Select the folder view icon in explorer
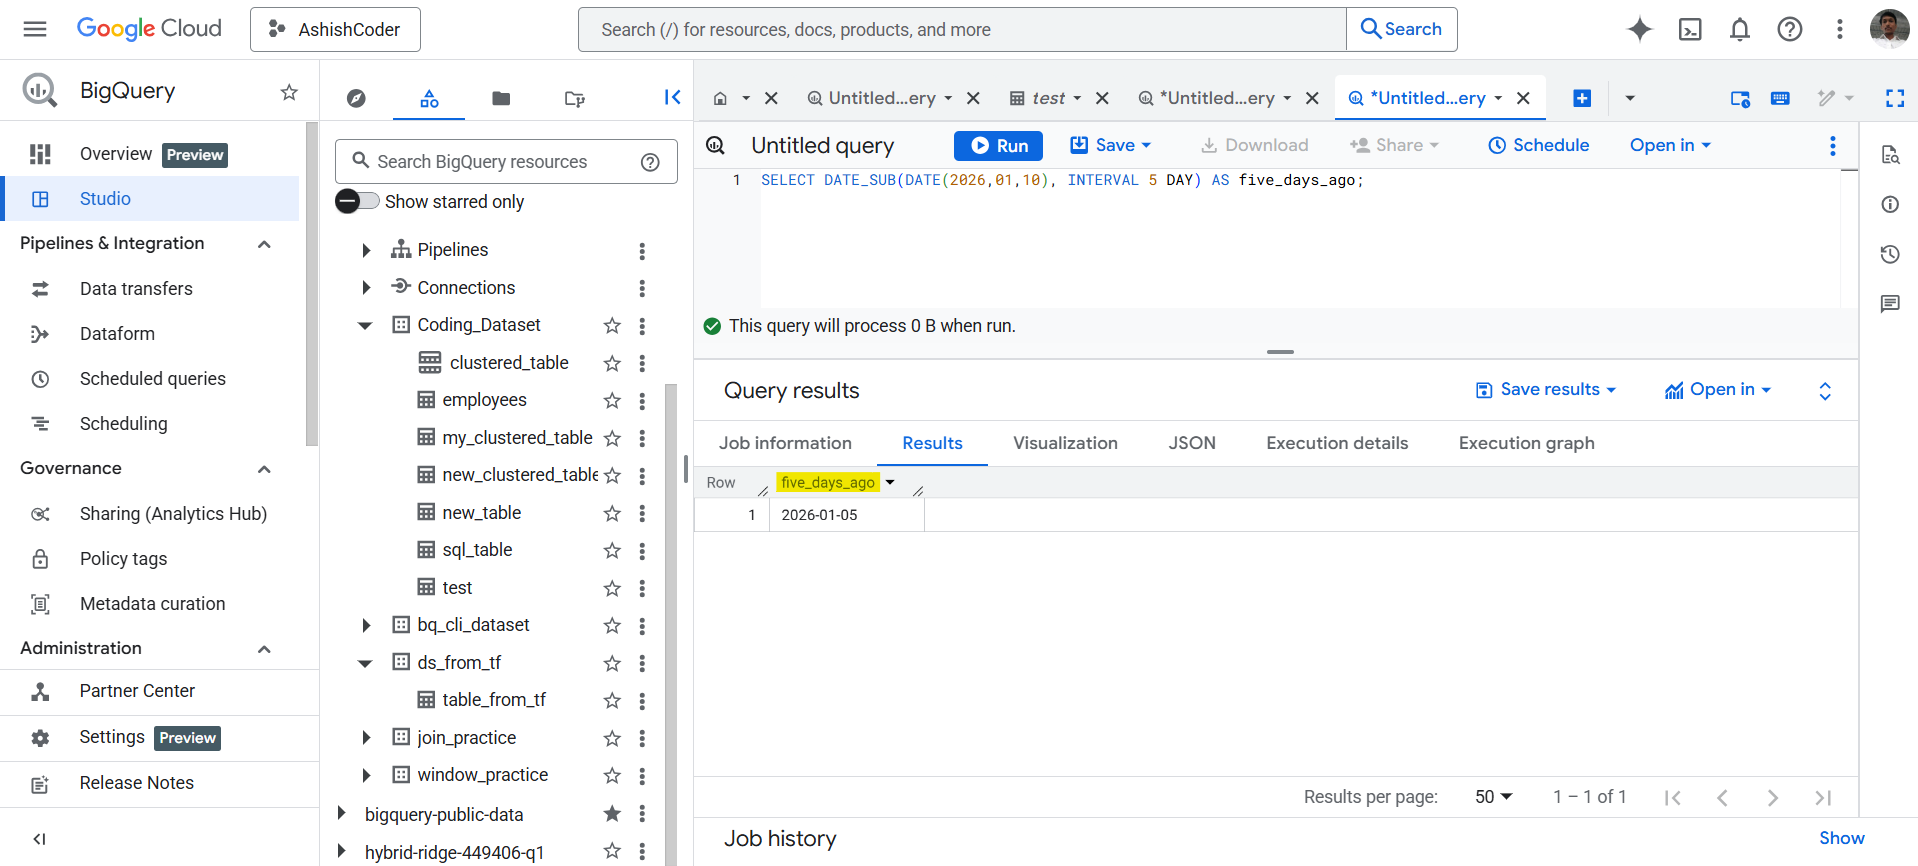Viewport: 1918px width, 866px height. 501,98
